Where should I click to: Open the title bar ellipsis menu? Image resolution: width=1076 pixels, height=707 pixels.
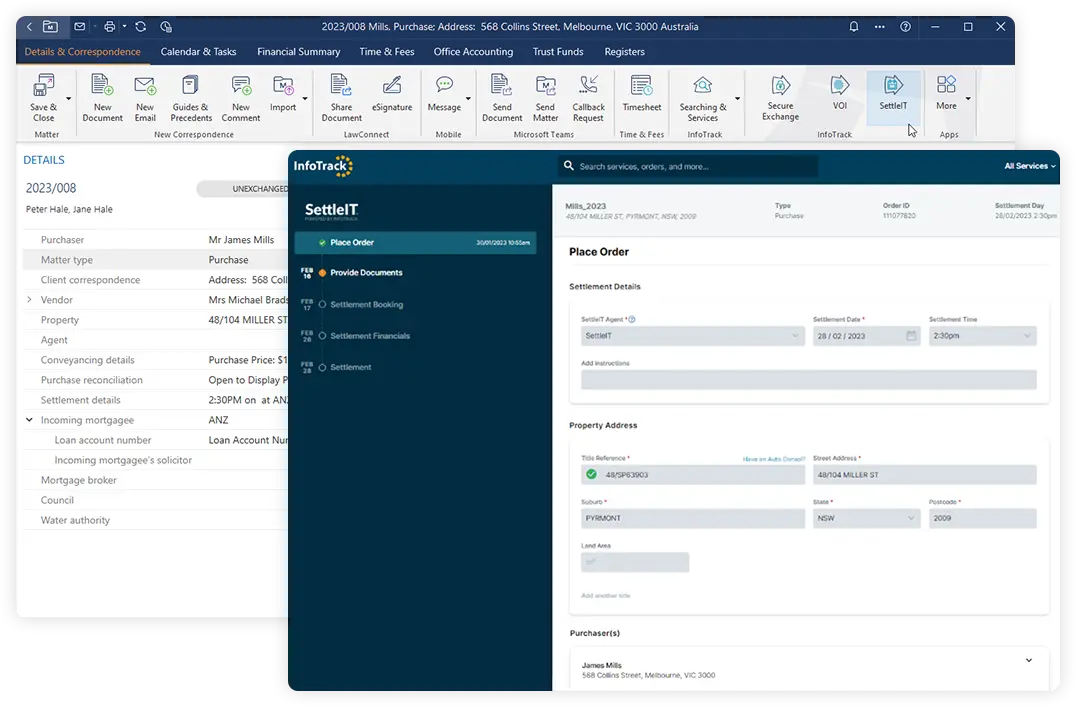click(879, 27)
